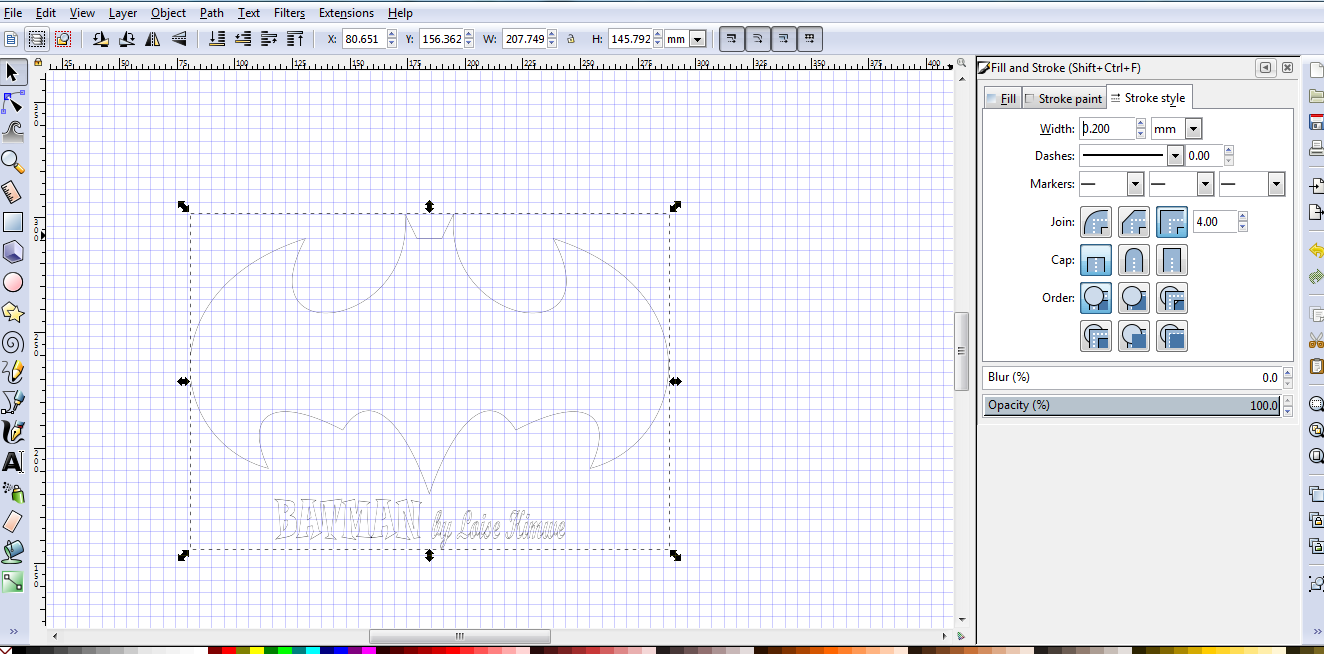The height and width of the screenshot is (654, 1324).
Task: Open the Dashes pattern dropdown
Action: [1175, 156]
